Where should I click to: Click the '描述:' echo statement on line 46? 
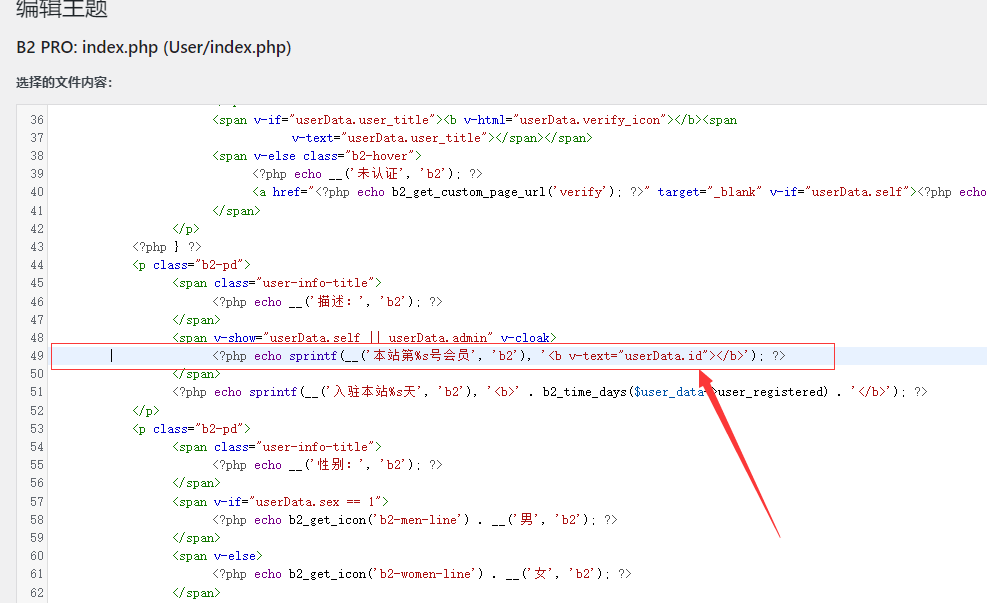pos(326,301)
